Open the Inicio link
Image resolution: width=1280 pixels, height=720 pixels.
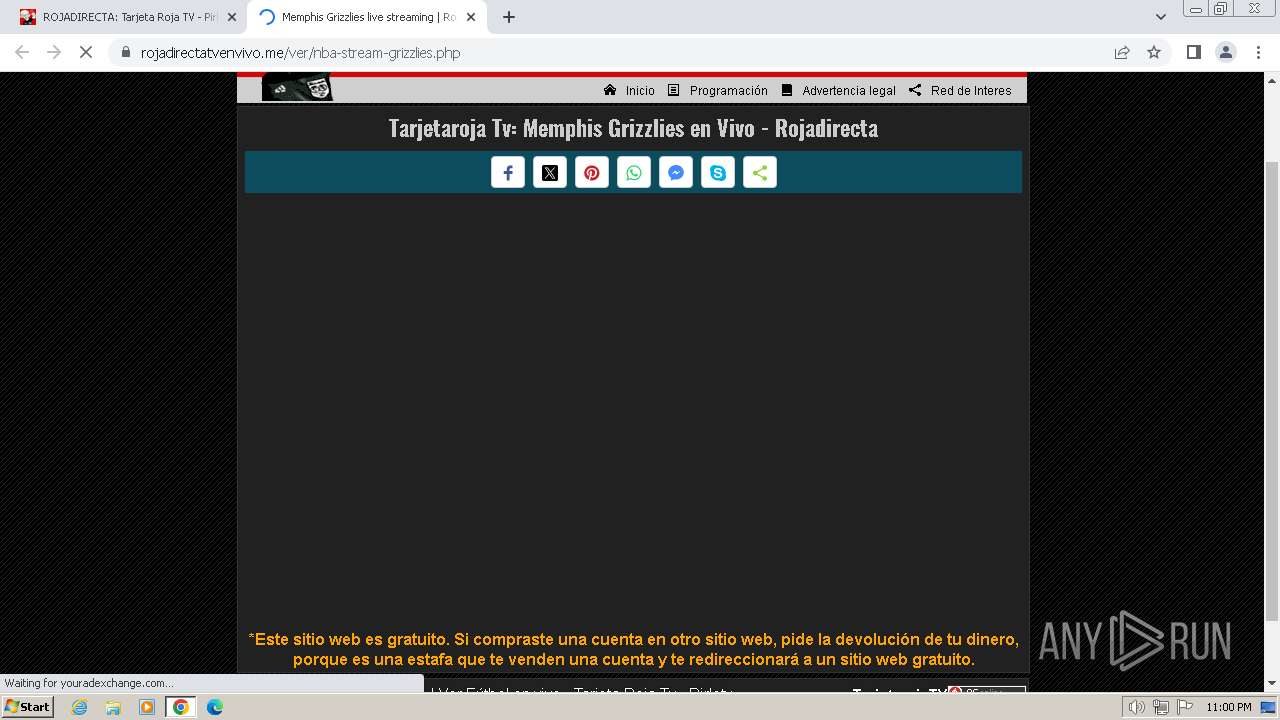click(629, 90)
